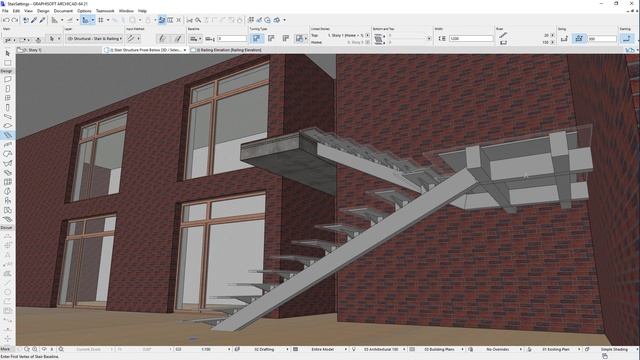Select the Object tool in toolbox

(7, 200)
